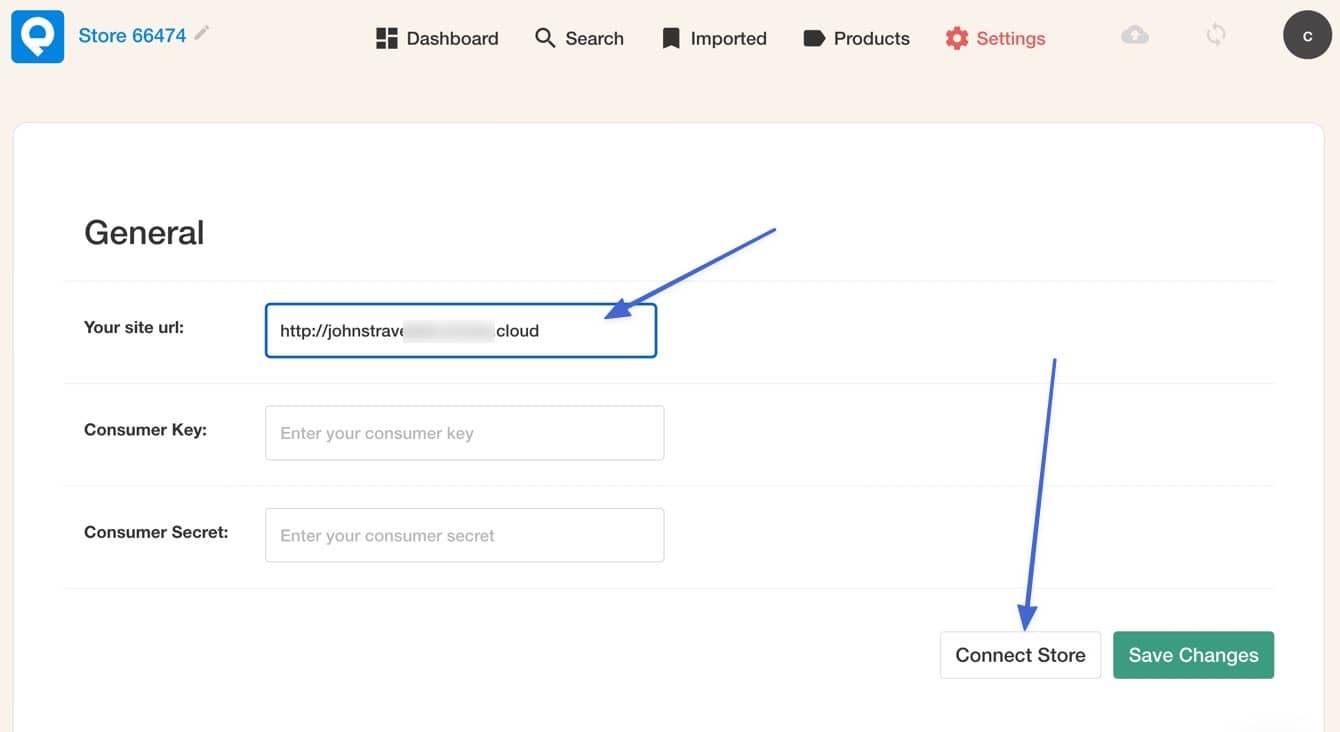Focus the site url input field
Viewport: 1340px width, 732px height.
tap(461, 330)
